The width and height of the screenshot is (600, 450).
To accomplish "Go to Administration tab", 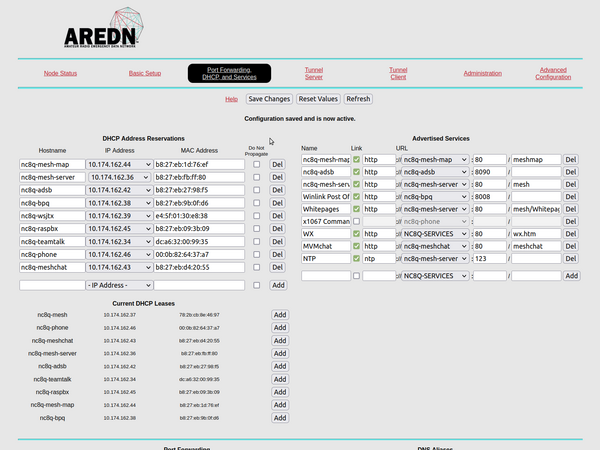I will coord(483,73).
